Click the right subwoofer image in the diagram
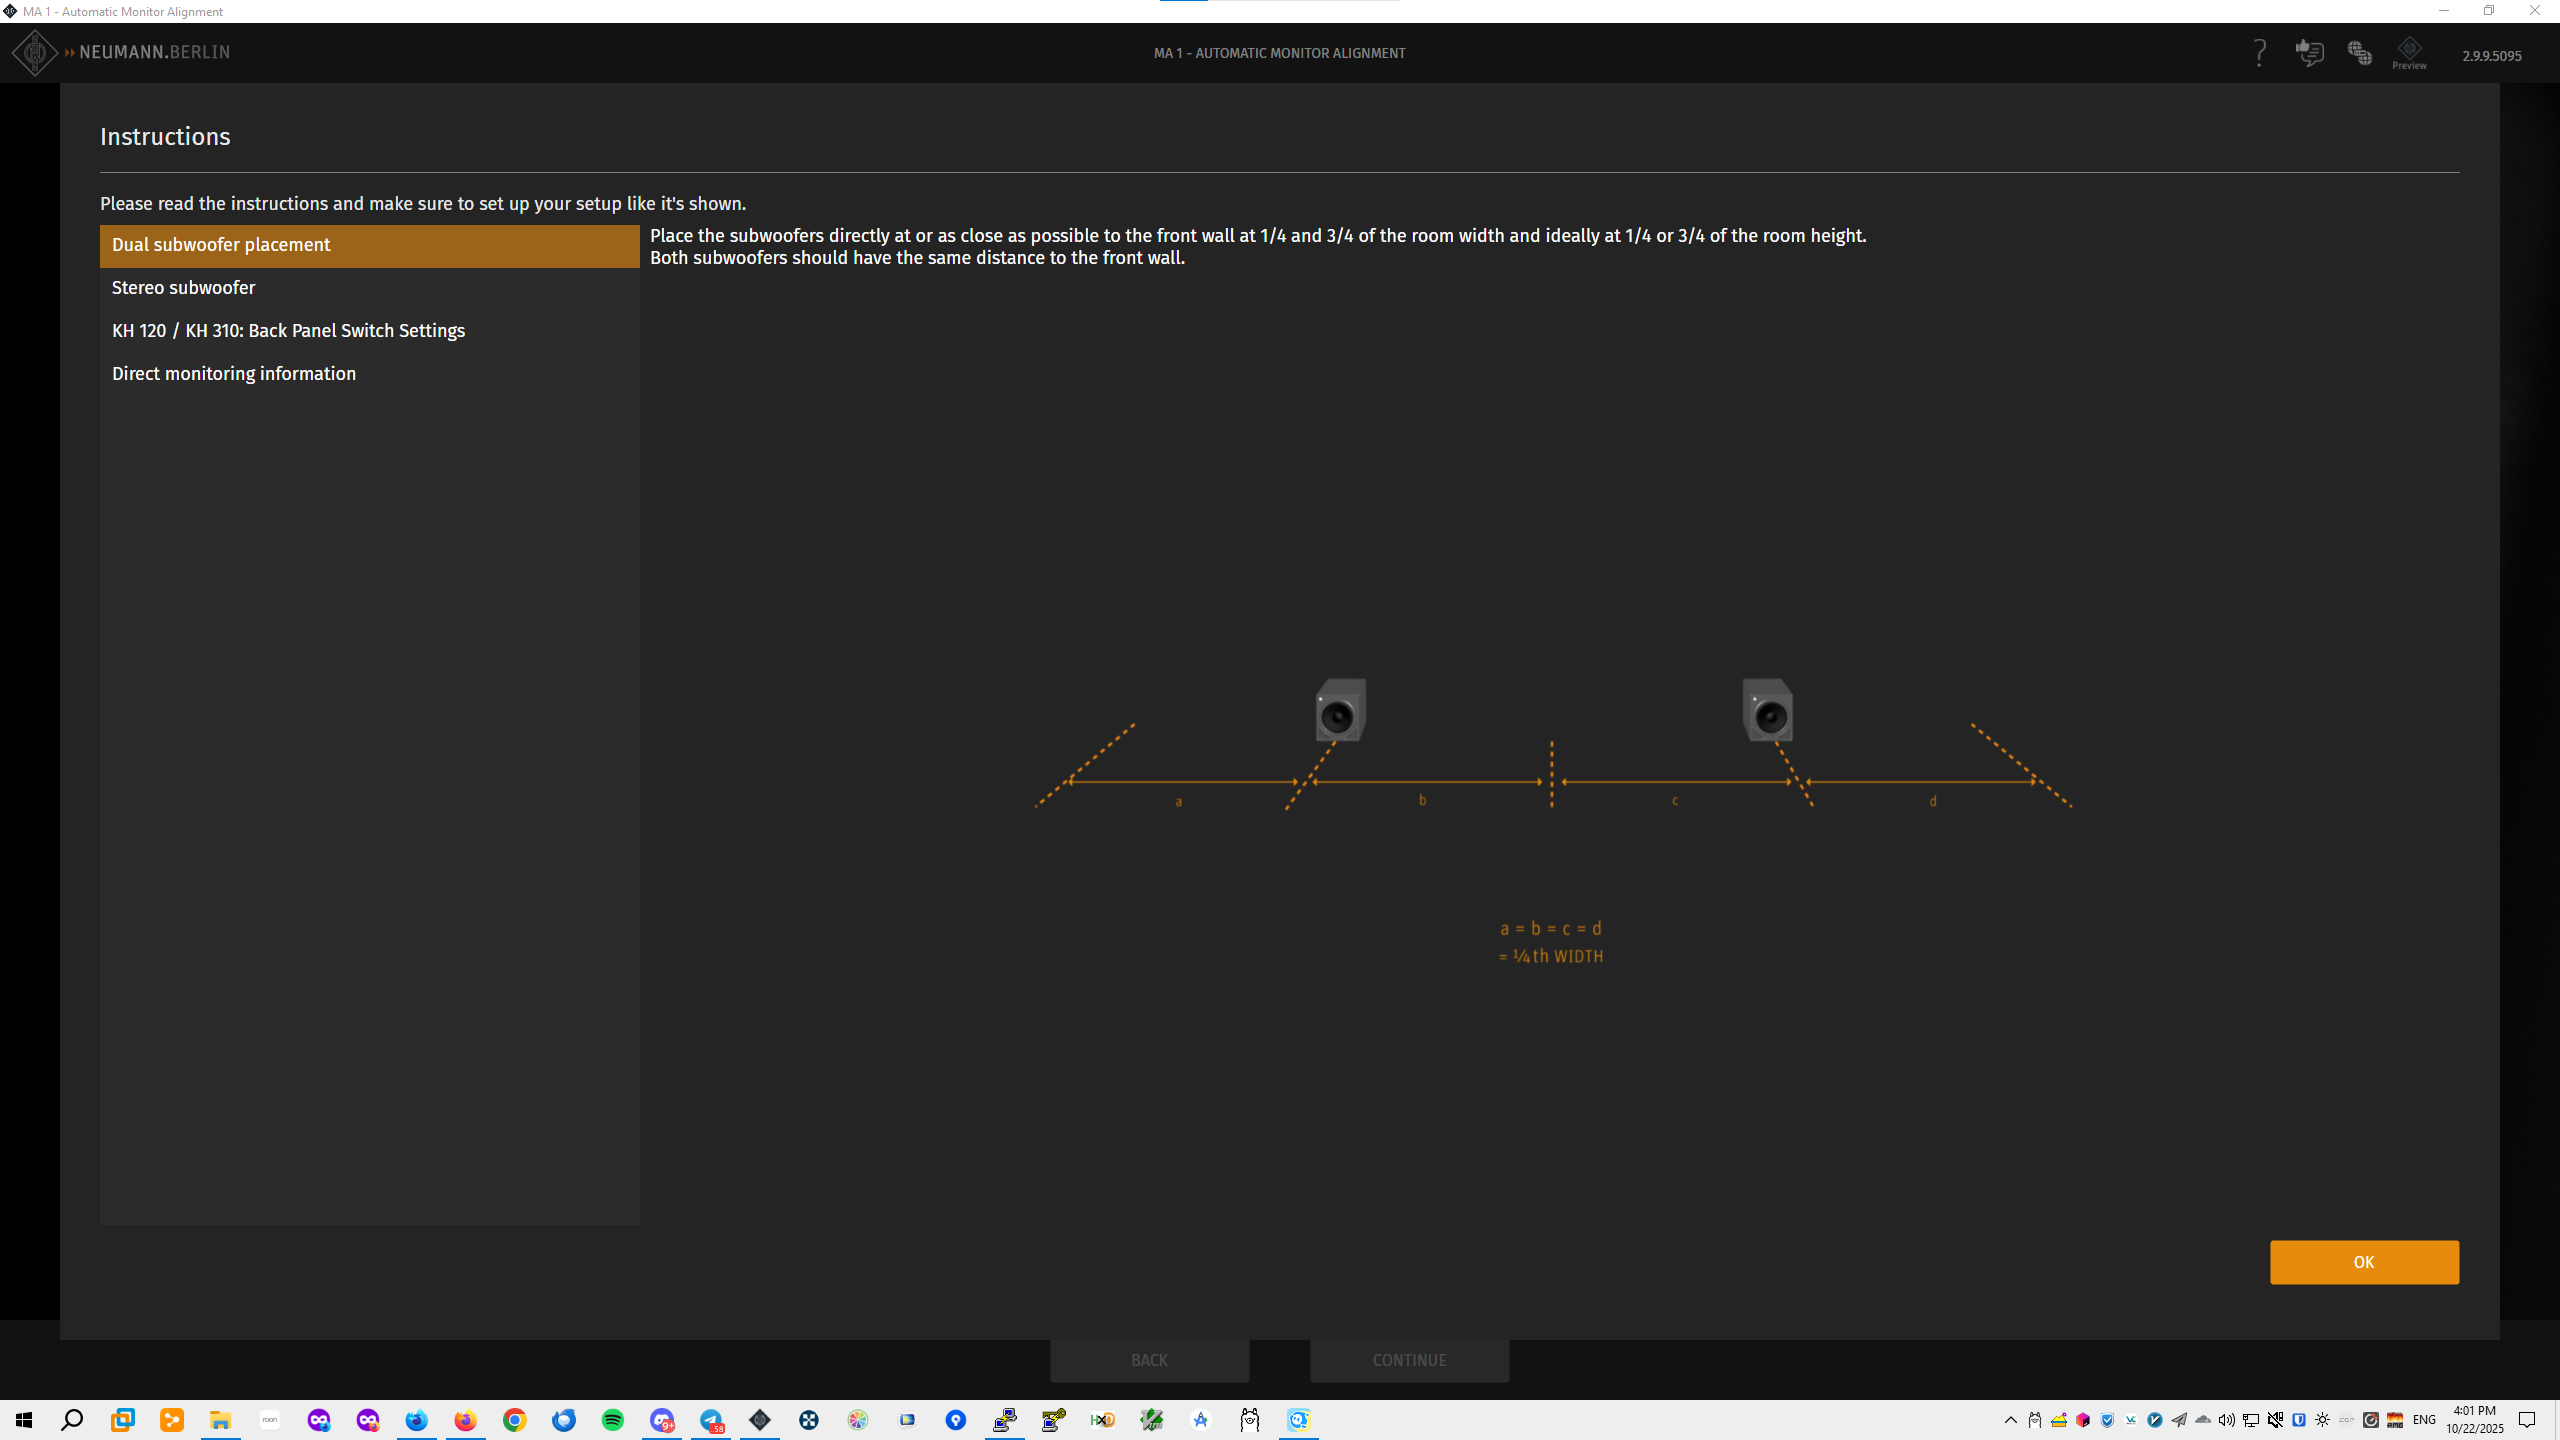The width and height of the screenshot is (2560, 1440). pos(1767,711)
